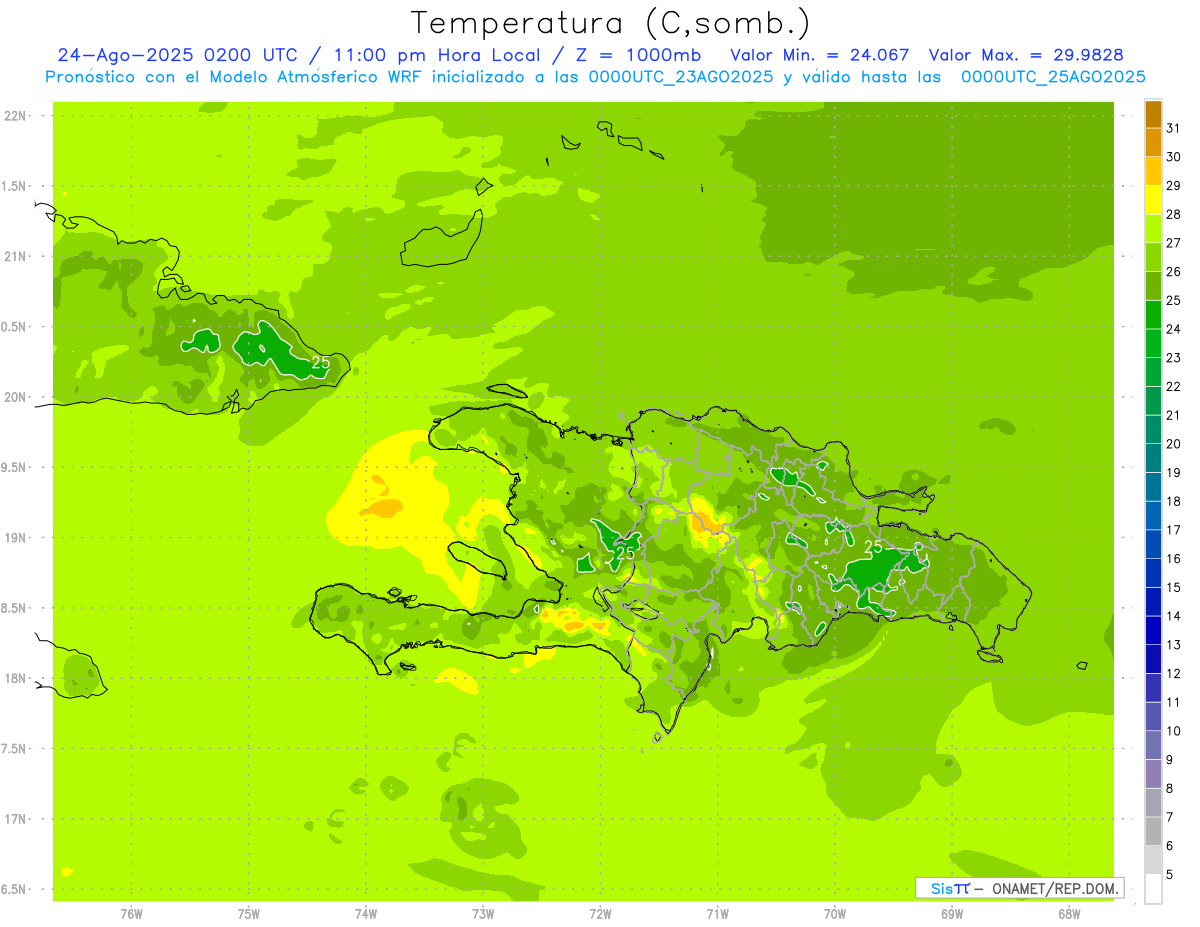Click the "9.5N" latitude axis label
Screen dimensions: 1200x927
(15, 468)
